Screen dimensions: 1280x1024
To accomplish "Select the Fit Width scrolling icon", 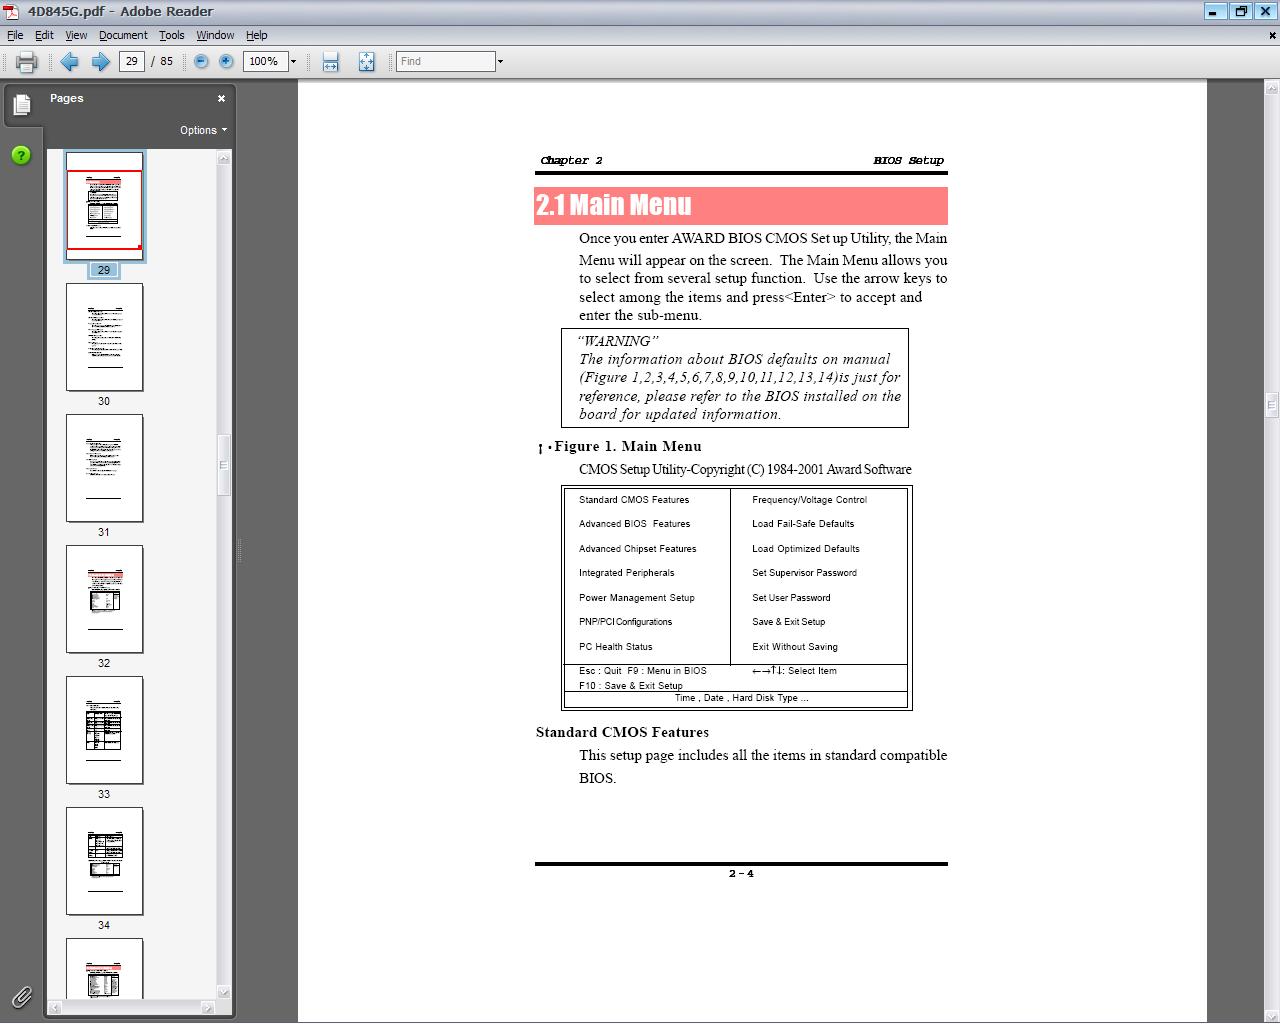I will [x=331, y=62].
